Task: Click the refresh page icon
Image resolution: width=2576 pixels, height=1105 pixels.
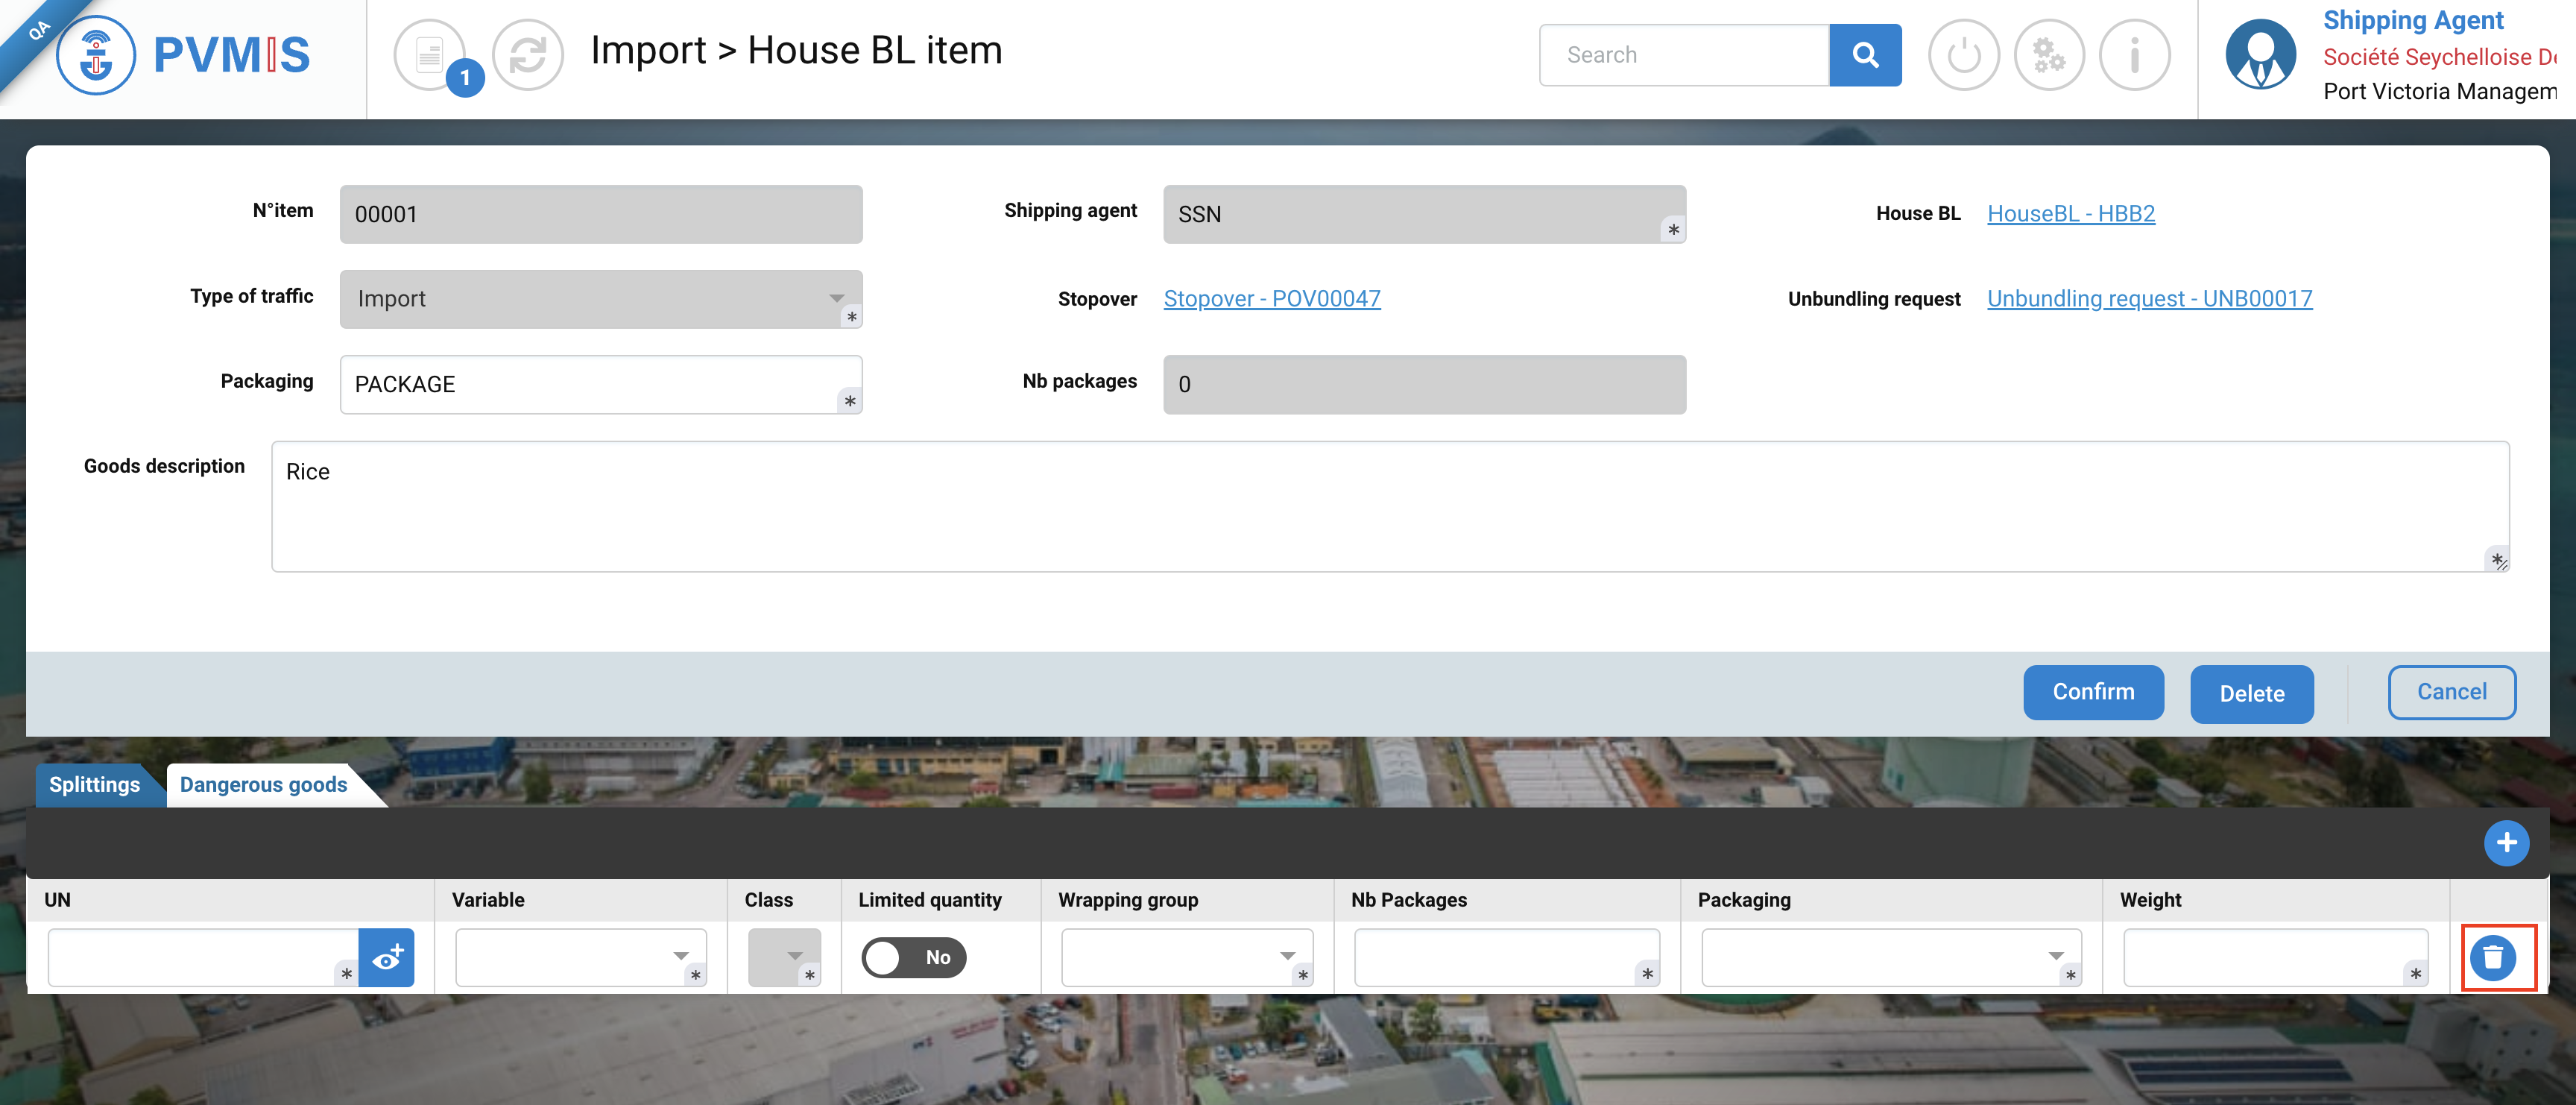Action: [527, 55]
